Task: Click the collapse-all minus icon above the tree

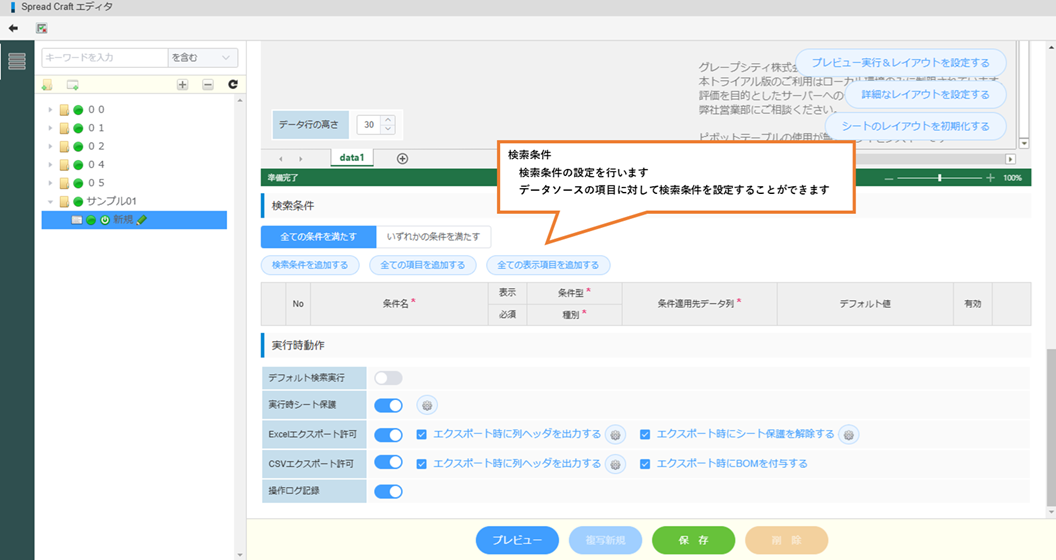Action: pyautogui.click(x=208, y=85)
